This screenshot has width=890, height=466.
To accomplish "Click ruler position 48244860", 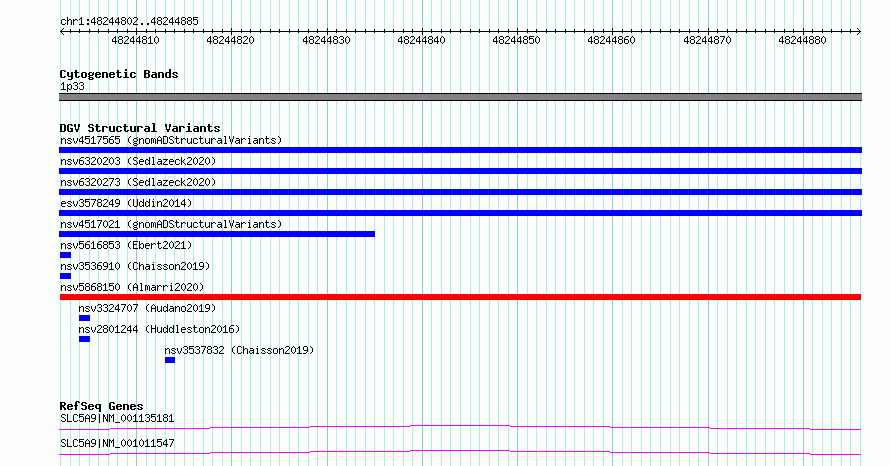I will pyautogui.click(x=611, y=40).
